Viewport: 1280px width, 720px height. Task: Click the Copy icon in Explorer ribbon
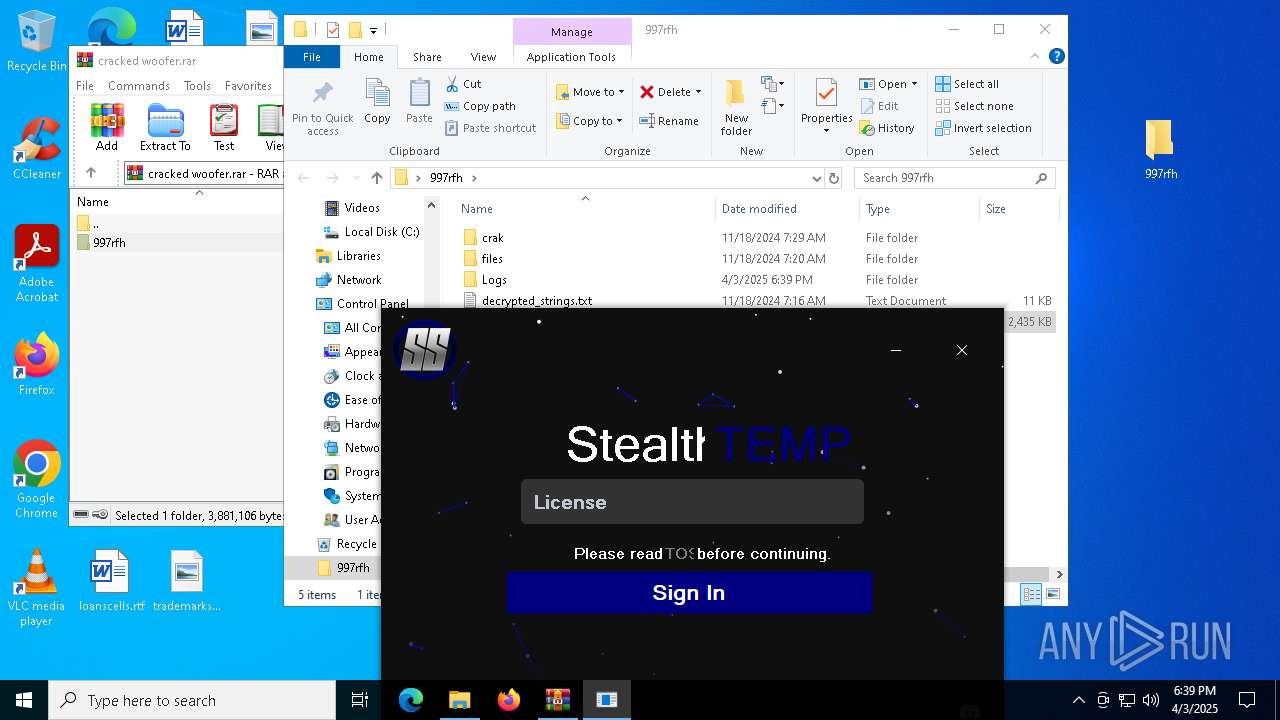coord(377,101)
